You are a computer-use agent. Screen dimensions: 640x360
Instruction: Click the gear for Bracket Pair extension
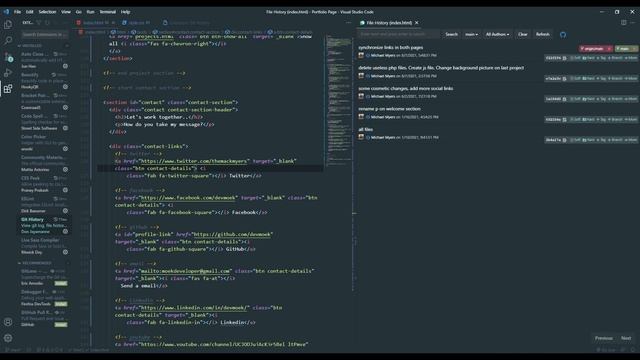click(x=65, y=107)
